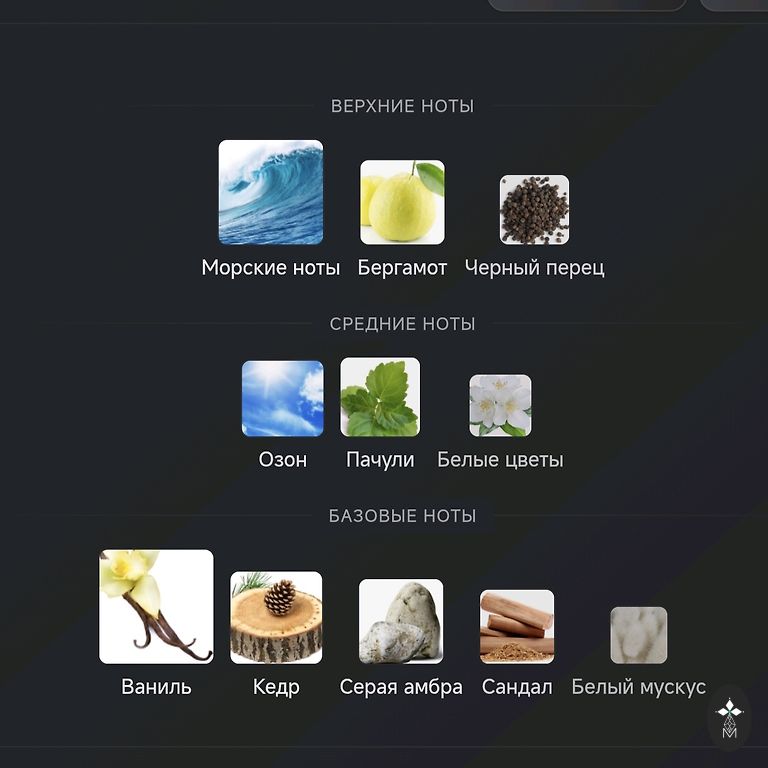Image resolution: width=768 pixels, height=768 pixels.
Task: Click the ocean wave image for Морские ноты
Action: point(271,192)
